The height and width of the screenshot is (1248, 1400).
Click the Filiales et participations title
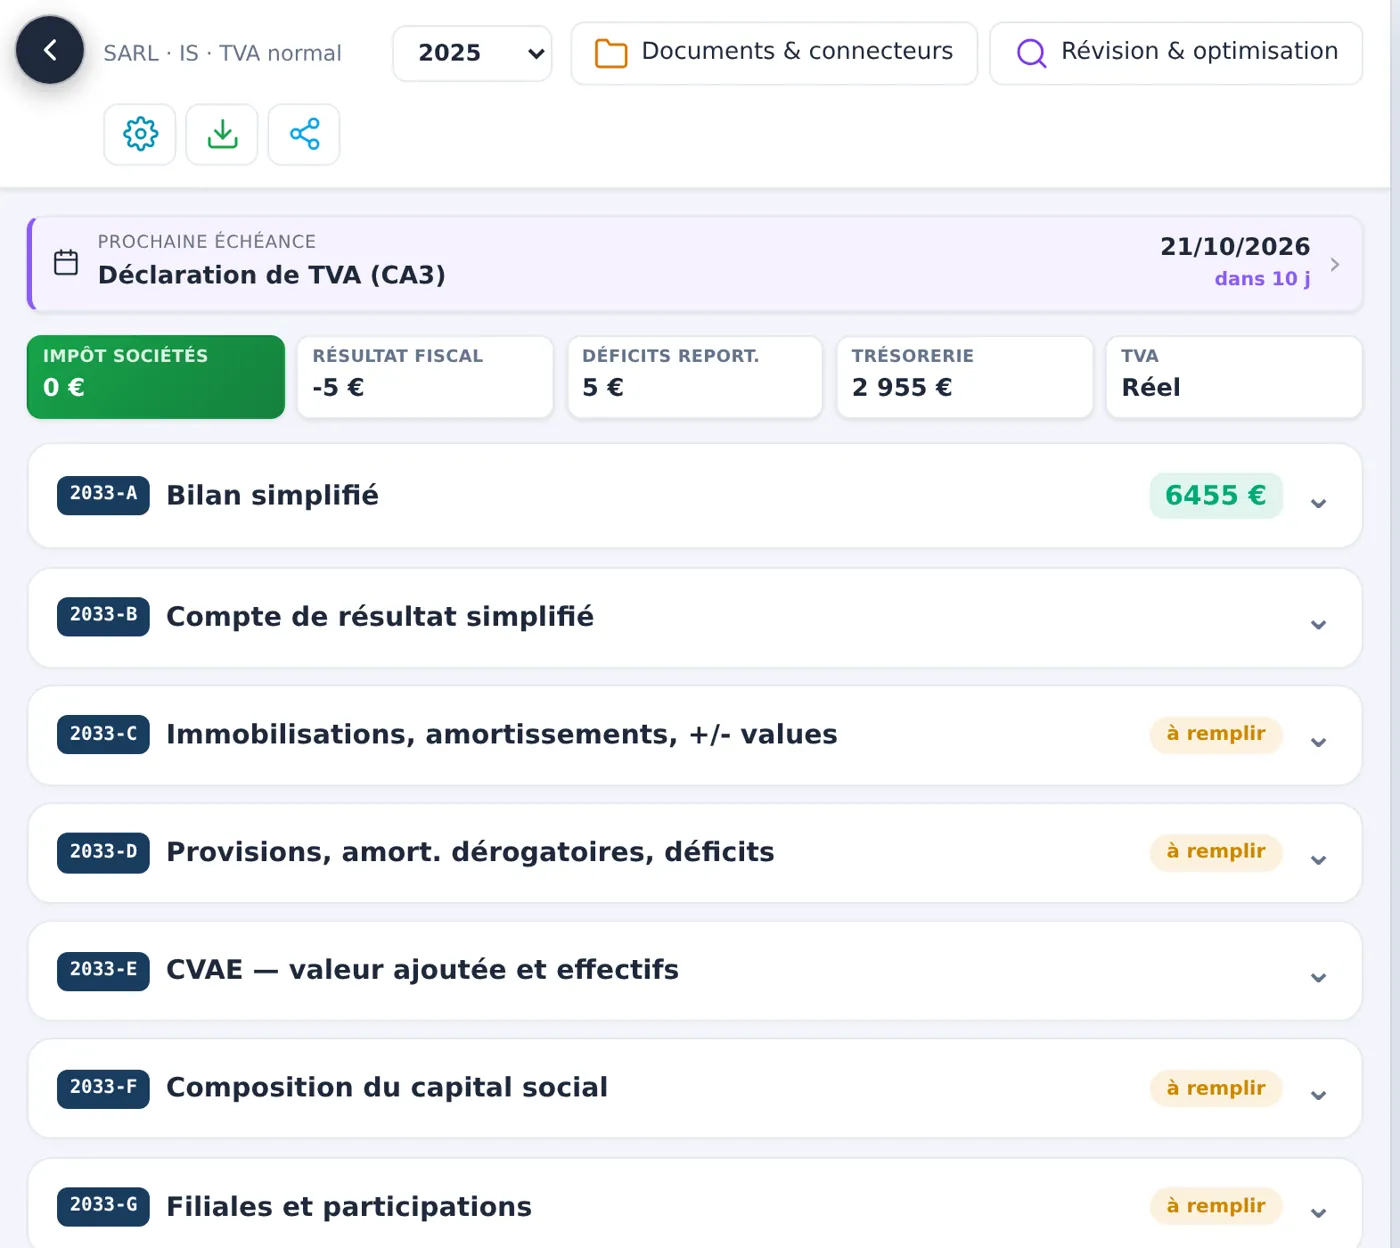point(349,1207)
